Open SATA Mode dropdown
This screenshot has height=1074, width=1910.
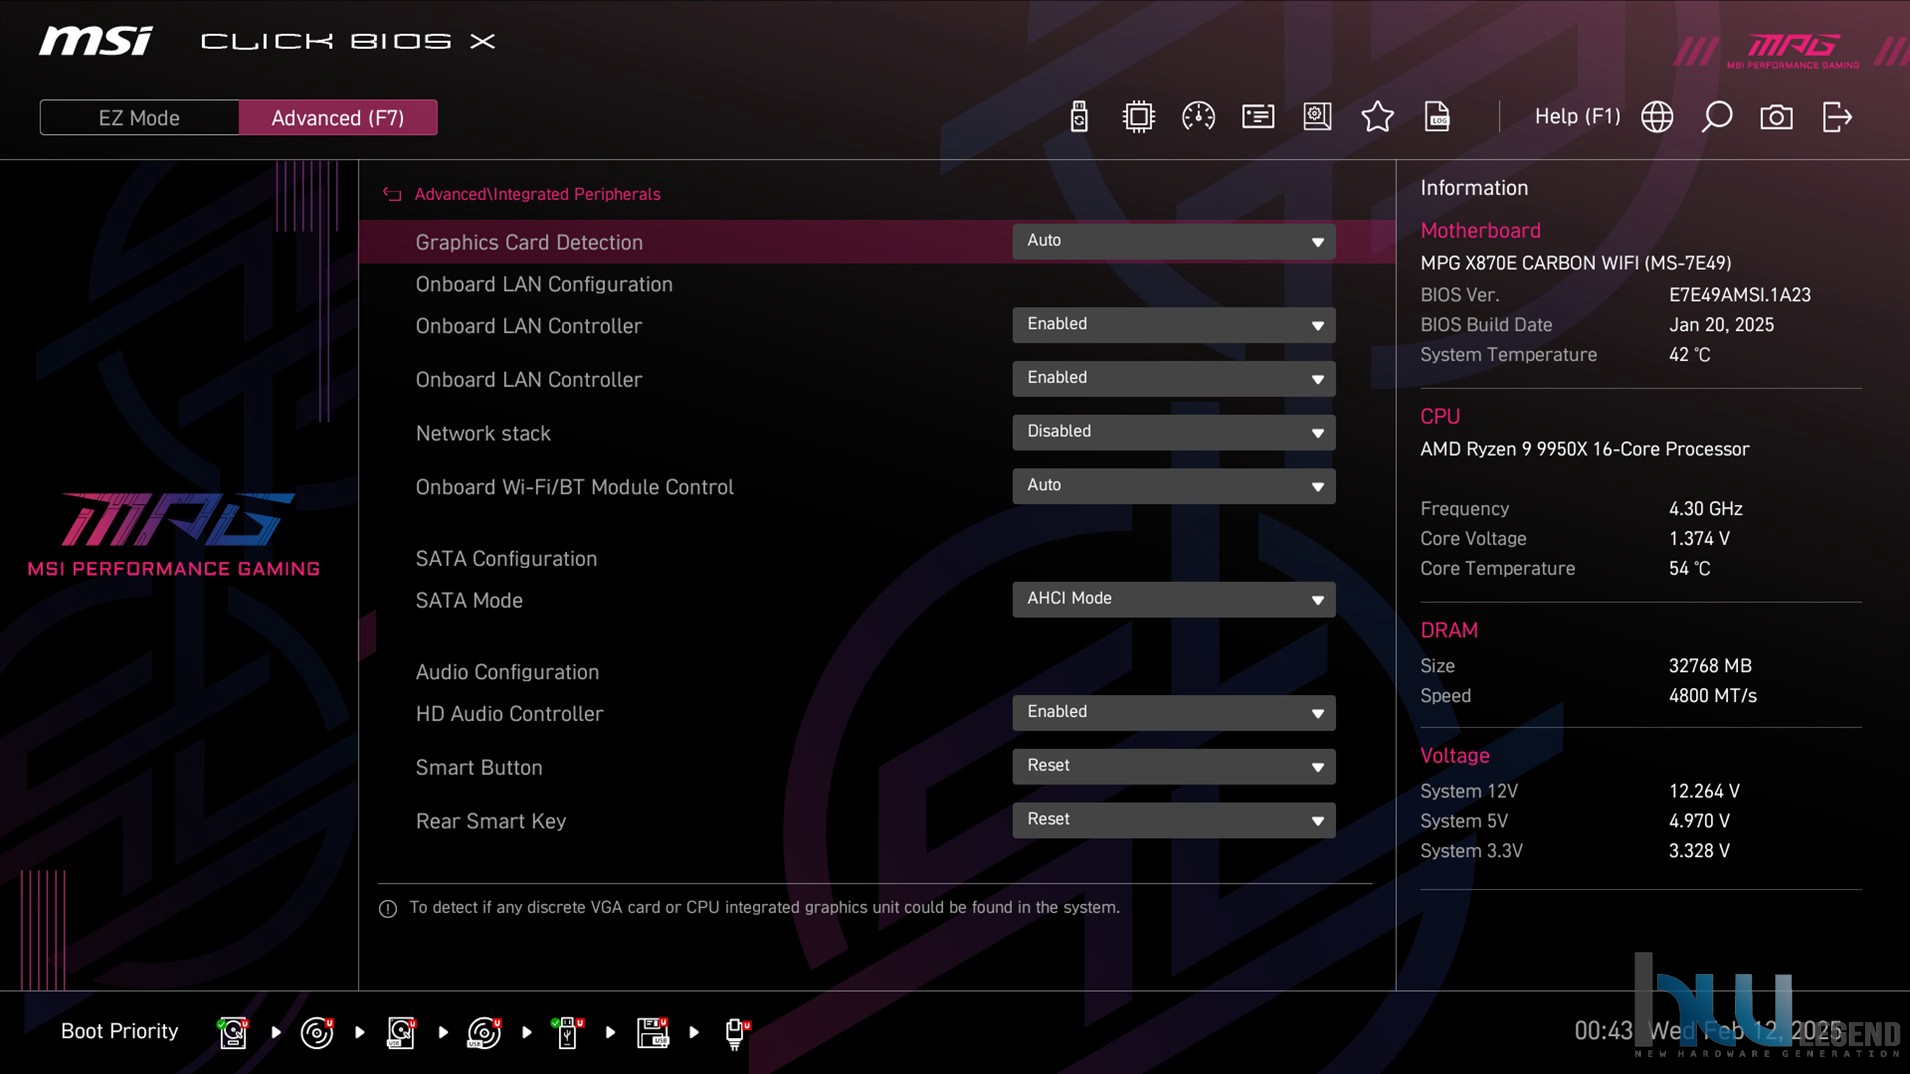point(1173,599)
